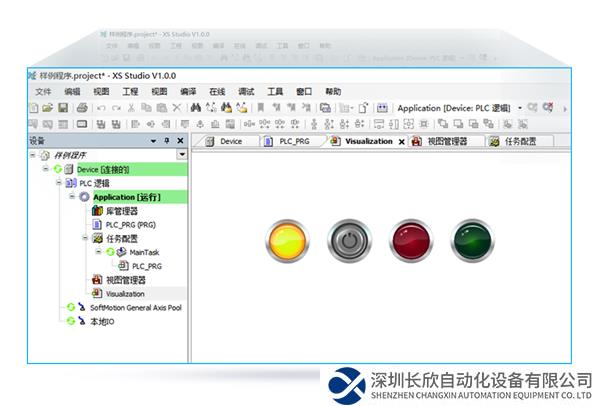
Task: Click the 视图管理器 tree icon
Action: tap(97, 280)
